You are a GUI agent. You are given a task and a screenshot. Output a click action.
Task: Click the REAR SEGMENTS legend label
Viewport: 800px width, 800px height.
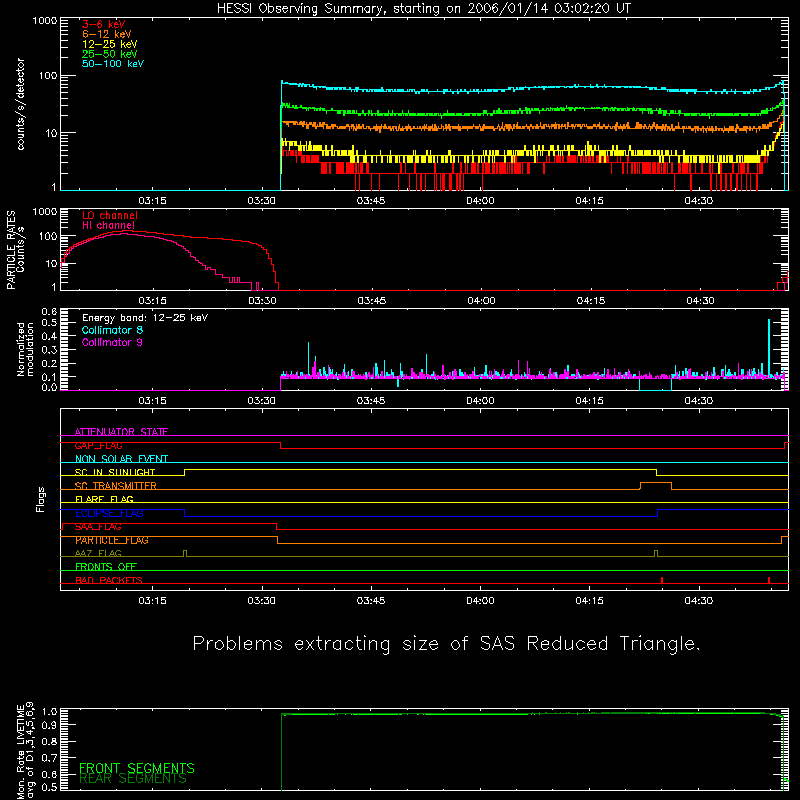pyautogui.click(x=133, y=779)
